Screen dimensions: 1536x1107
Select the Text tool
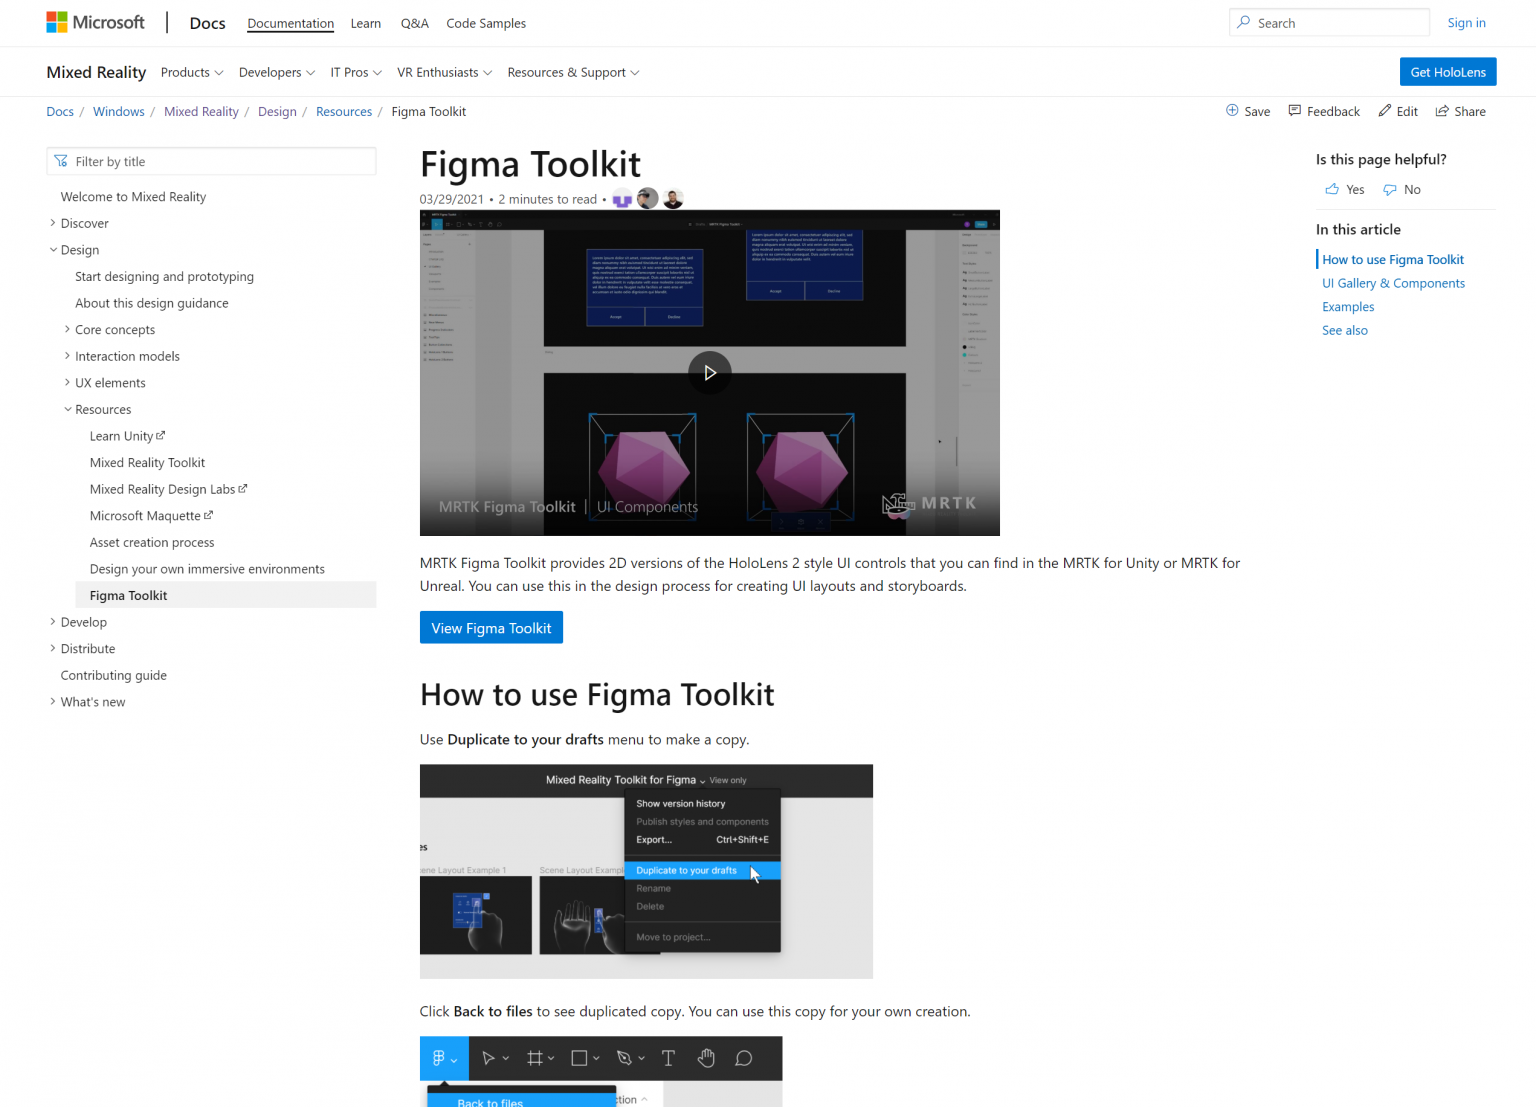click(x=668, y=1058)
